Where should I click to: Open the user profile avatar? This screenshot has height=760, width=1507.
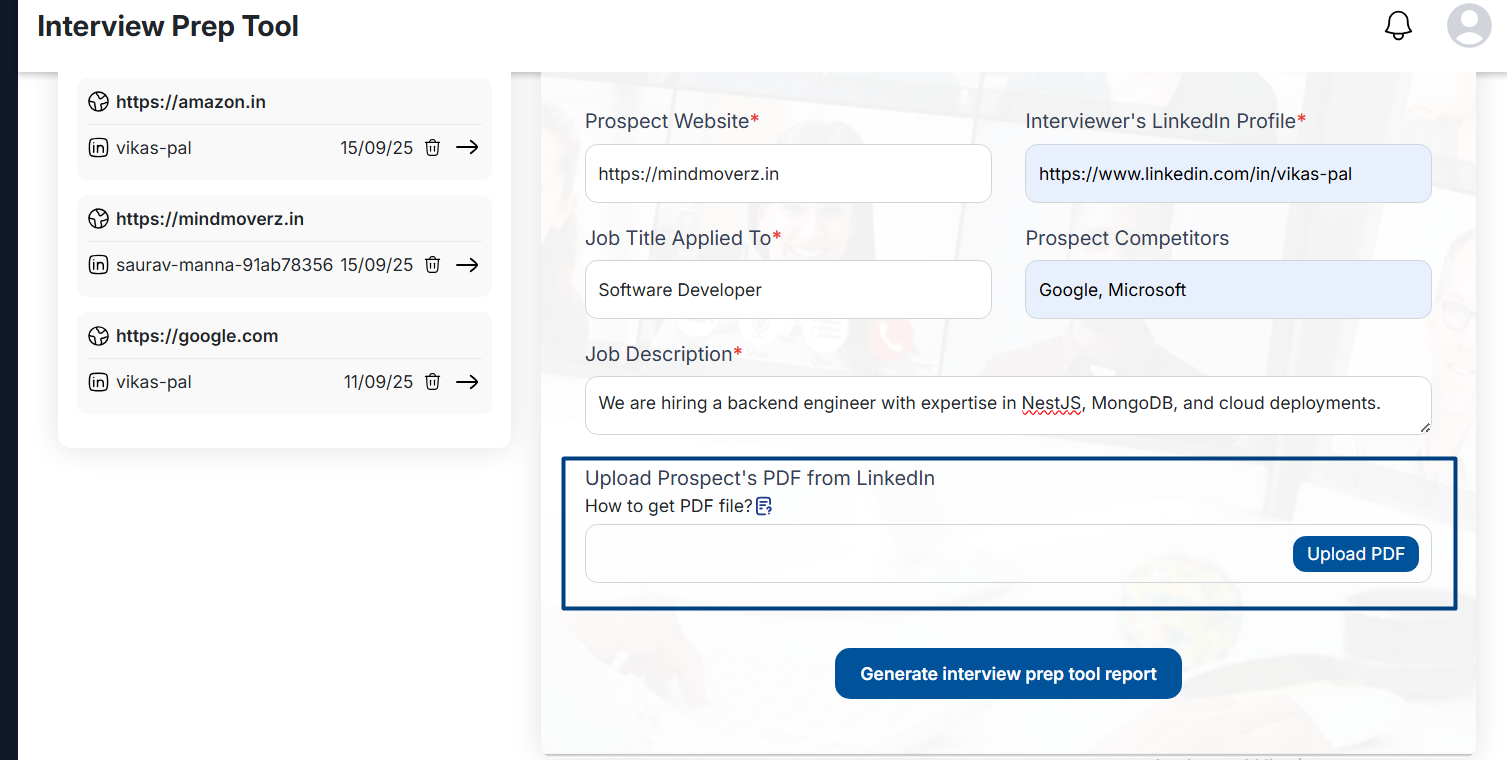tap(1469, 26)
